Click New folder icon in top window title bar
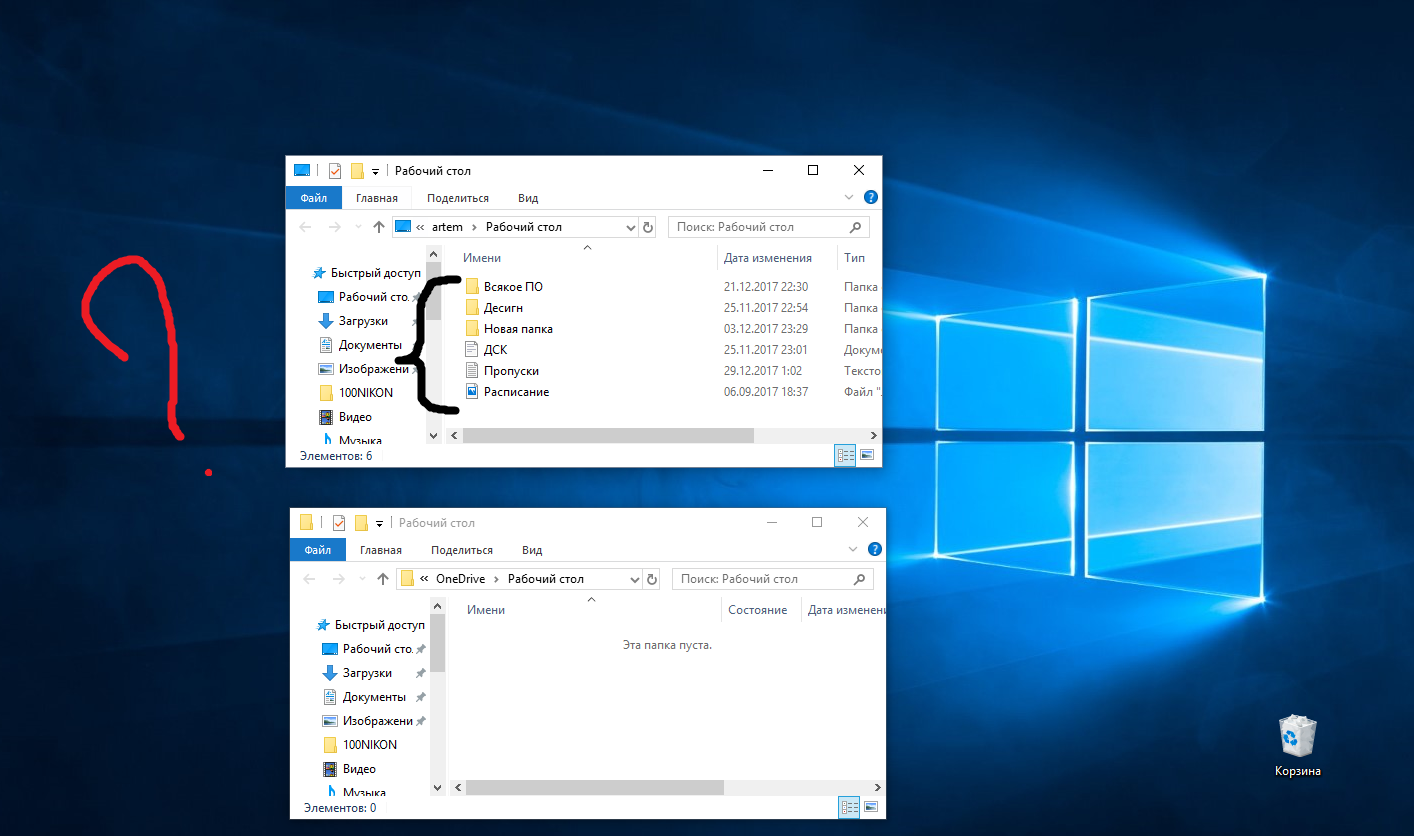Viewport: 1414px width, 836px height. (357, 171)
